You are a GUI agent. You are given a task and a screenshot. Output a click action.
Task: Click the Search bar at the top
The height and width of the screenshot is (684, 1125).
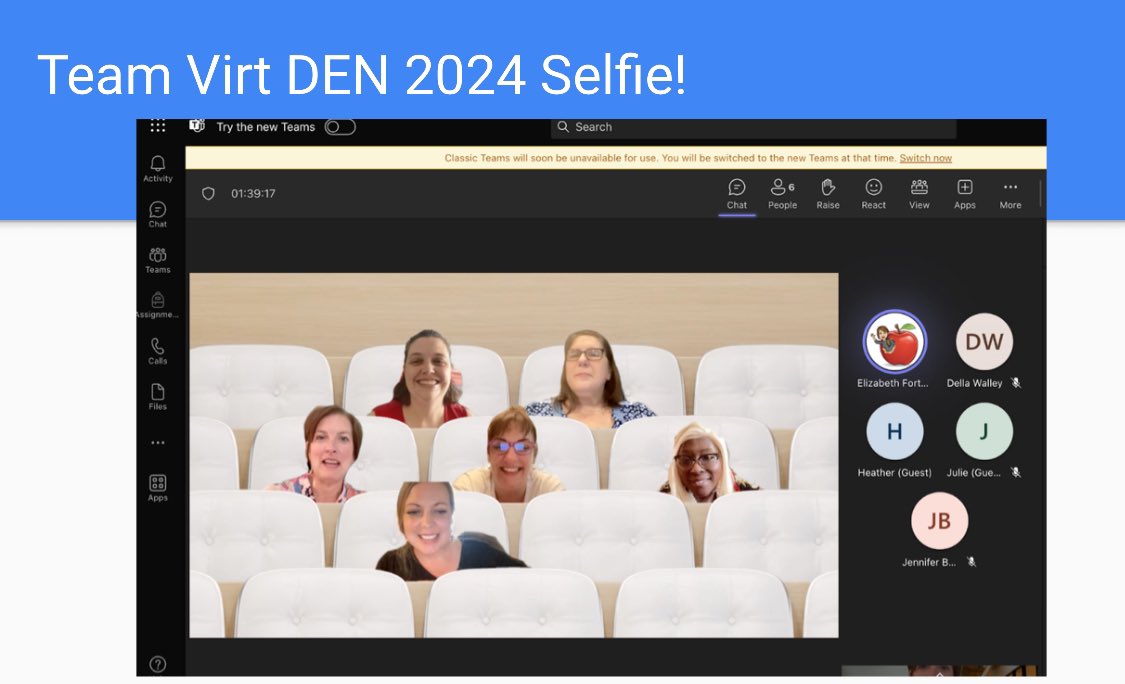tap(755, 127)
